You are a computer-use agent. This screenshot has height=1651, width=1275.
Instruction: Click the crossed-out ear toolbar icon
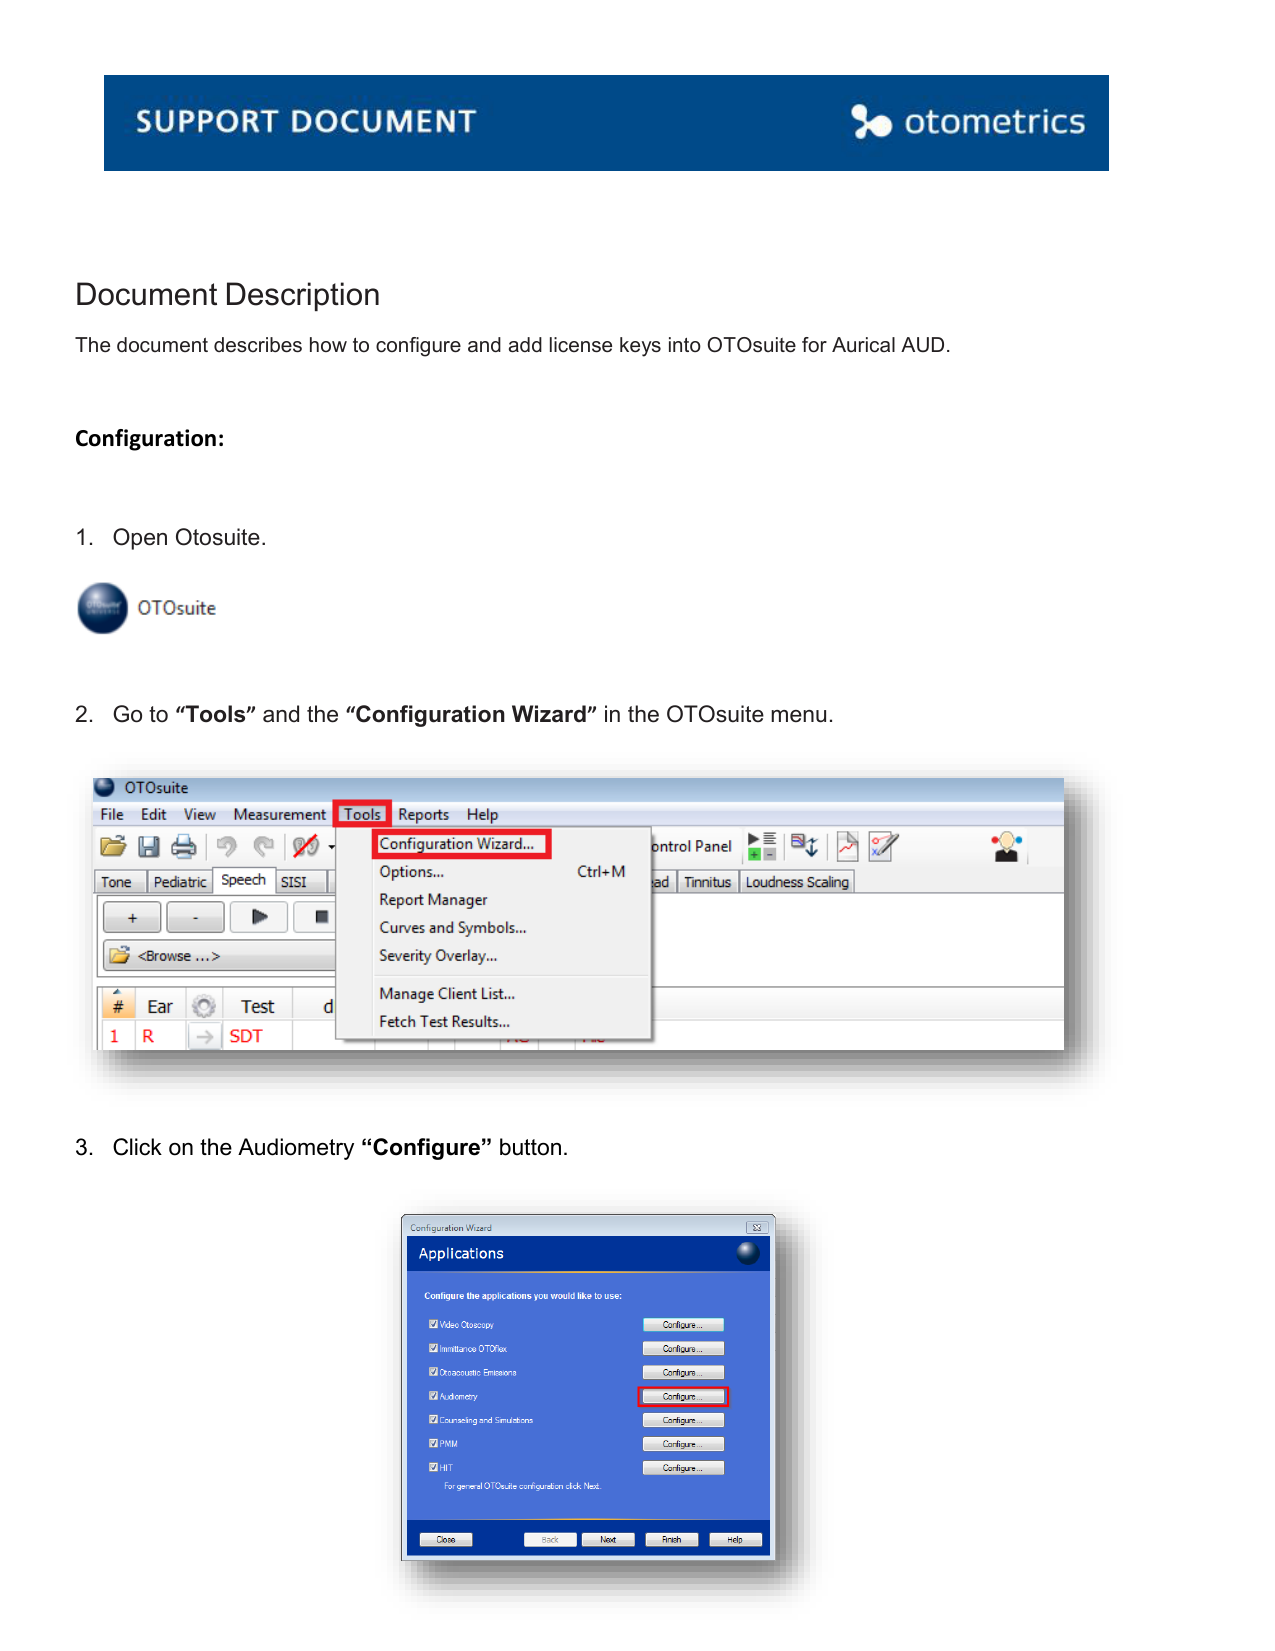pos(305,847)
